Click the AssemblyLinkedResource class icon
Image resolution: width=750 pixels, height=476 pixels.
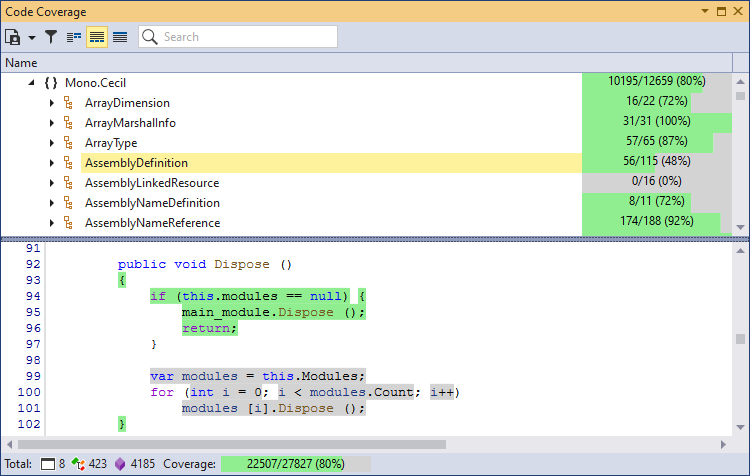pyautogui.click(x=69, y=183)
